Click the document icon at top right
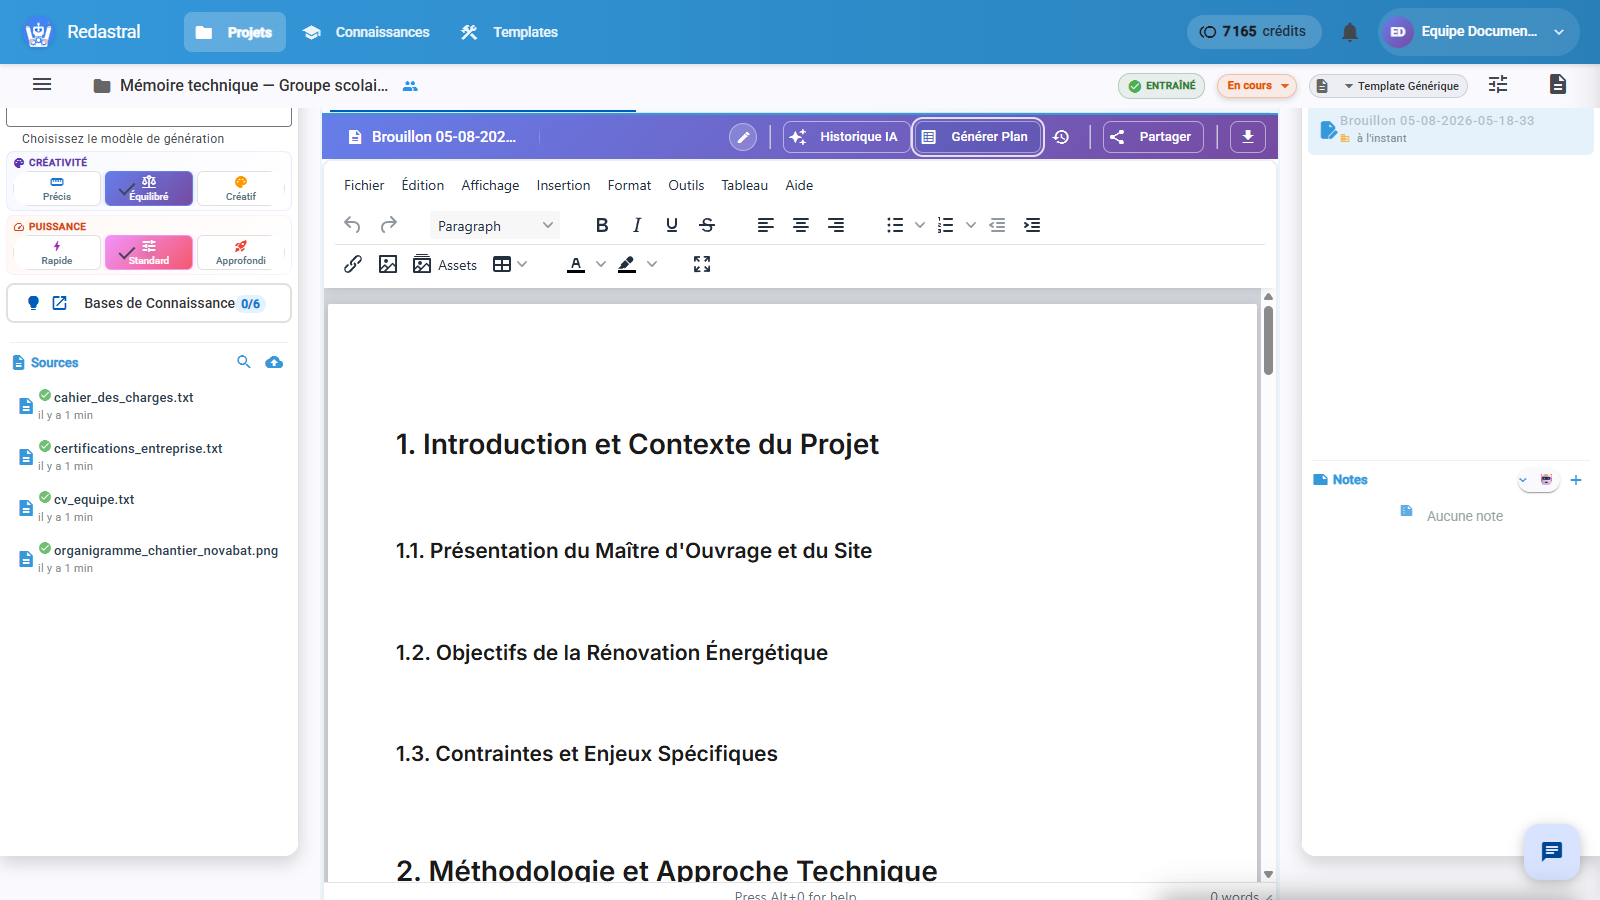 pyautogui.click(x=1558, y=85)
